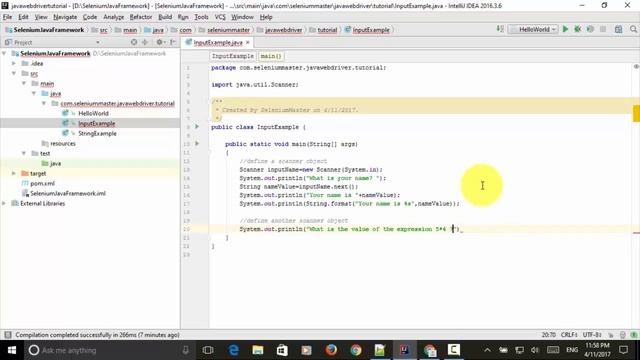Click the cursor position 20:70 indicator
The image size is (640, 360).
pyautogui.click(x=549, y=335)
